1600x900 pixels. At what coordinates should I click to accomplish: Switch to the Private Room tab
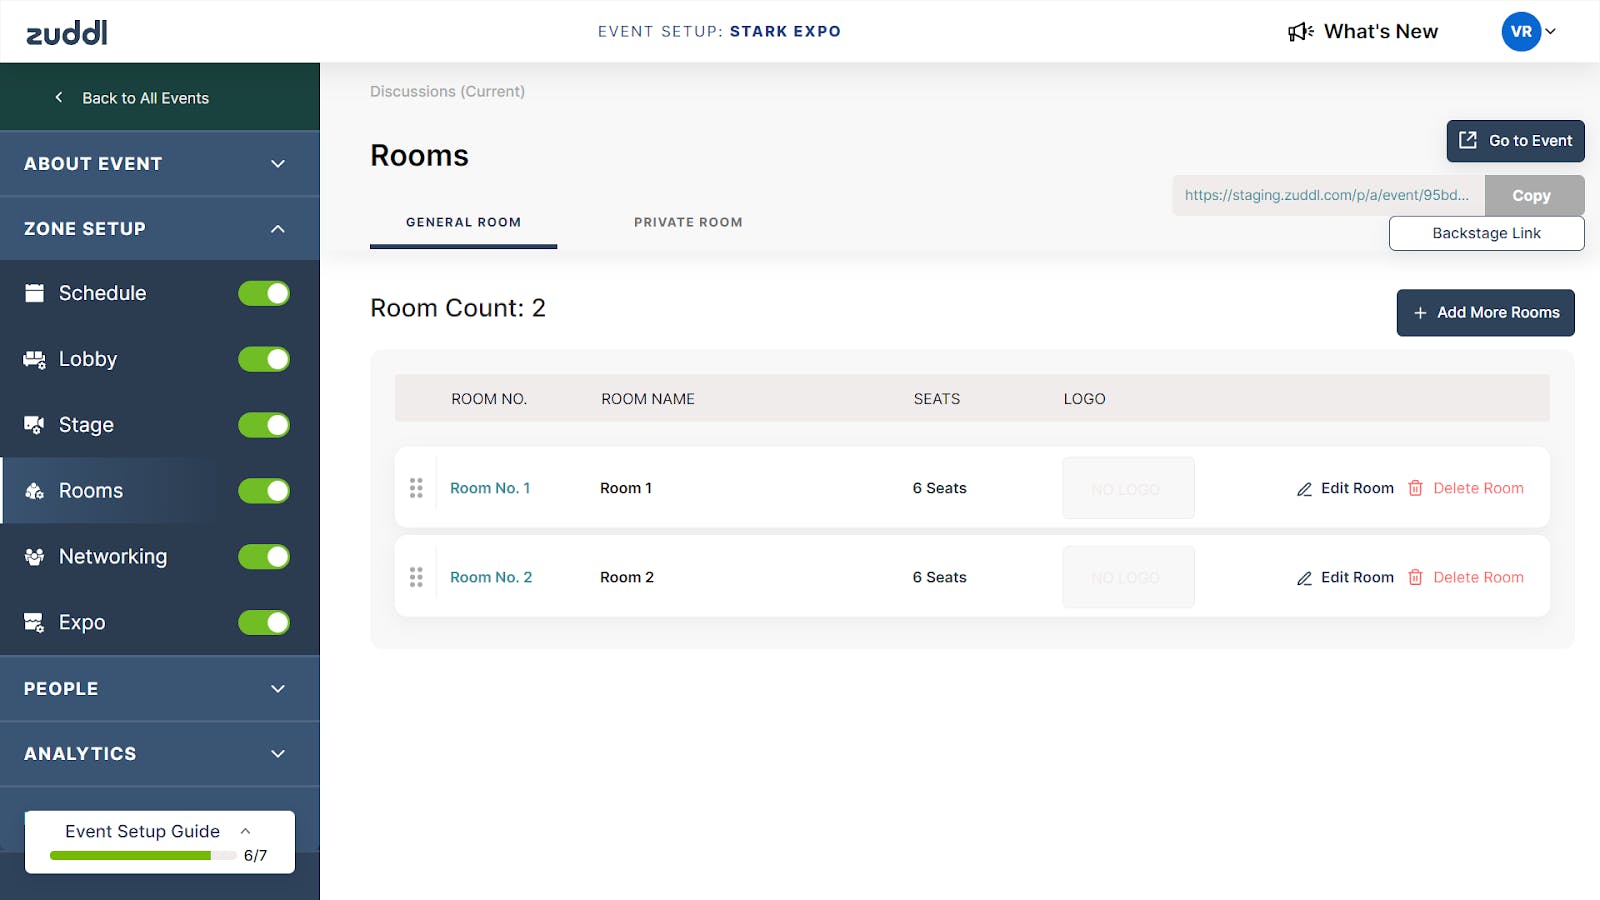[x=688, y=222]
